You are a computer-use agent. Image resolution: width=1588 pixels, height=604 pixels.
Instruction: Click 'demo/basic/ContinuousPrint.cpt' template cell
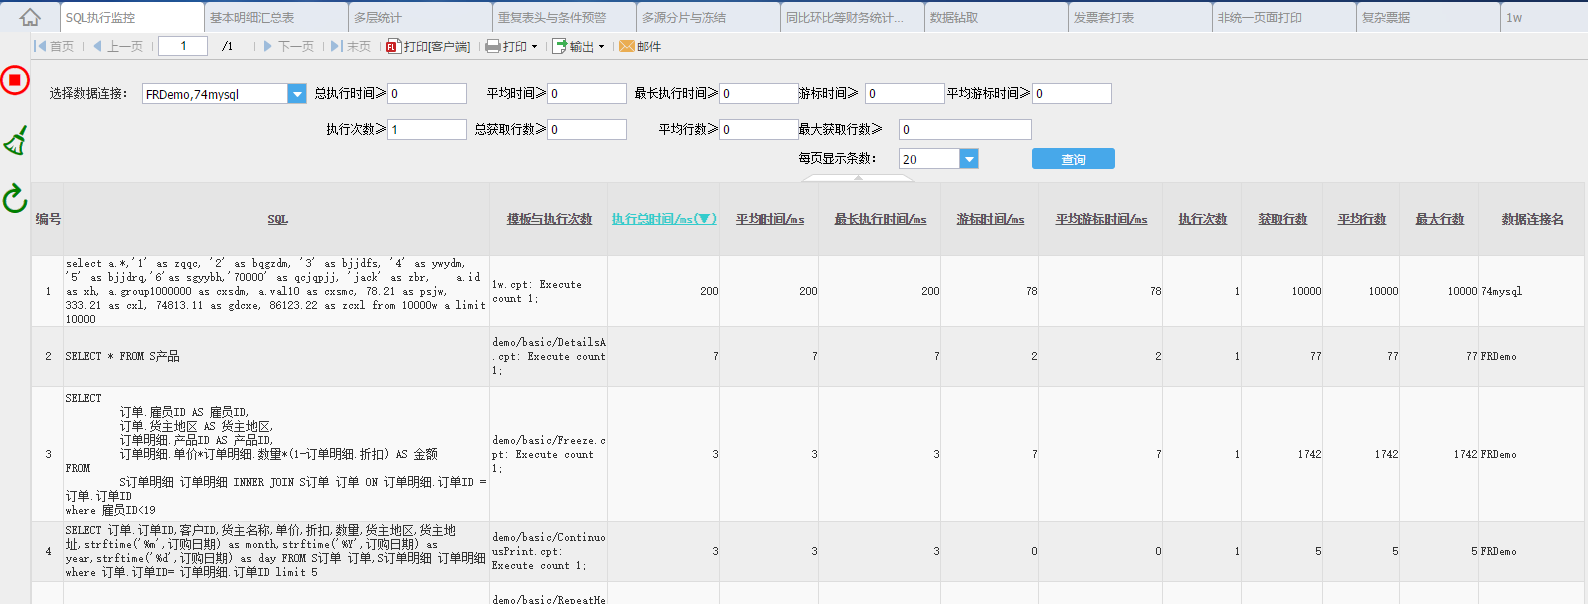pos(548,551)
